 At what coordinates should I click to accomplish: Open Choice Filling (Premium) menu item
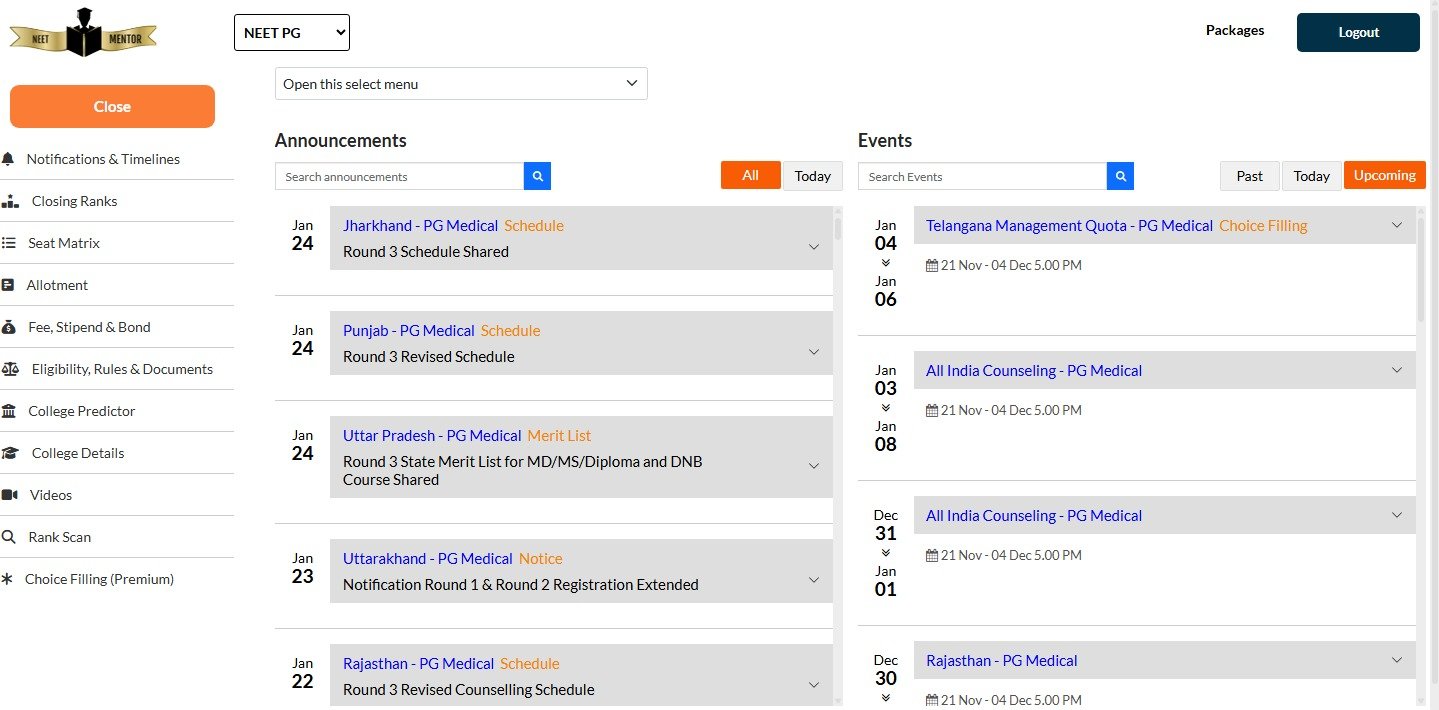click(99, 579)
